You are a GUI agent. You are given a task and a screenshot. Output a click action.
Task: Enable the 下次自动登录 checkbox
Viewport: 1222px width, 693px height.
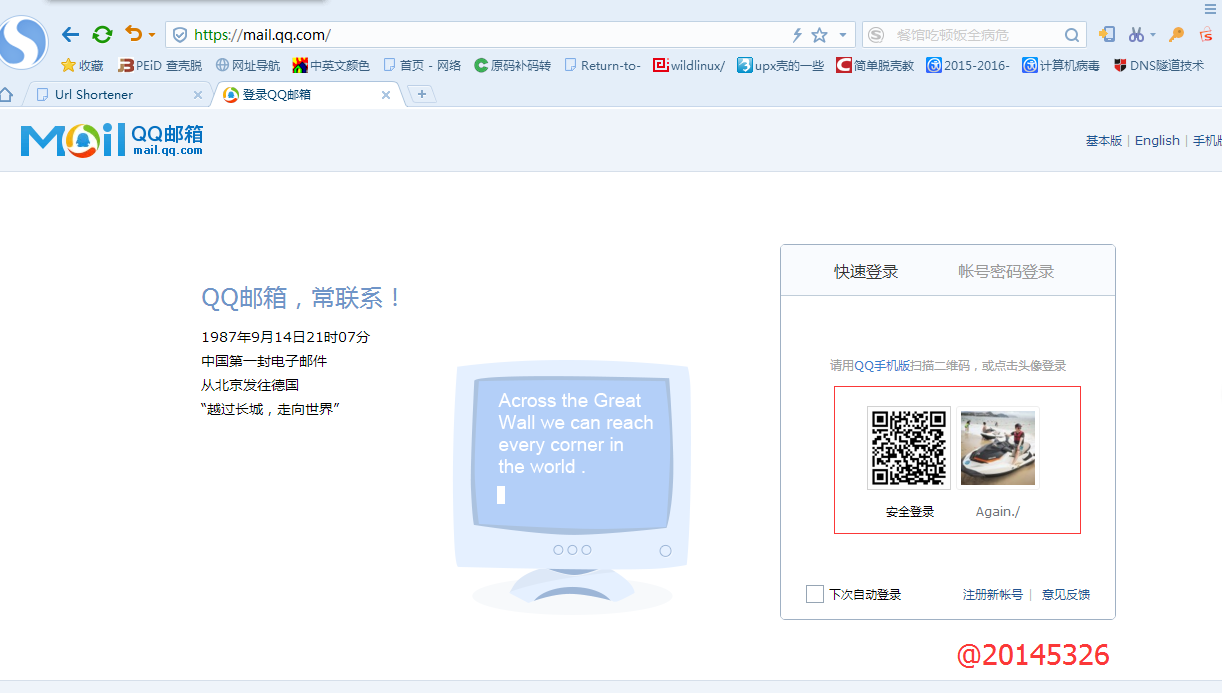coord(815,594)
